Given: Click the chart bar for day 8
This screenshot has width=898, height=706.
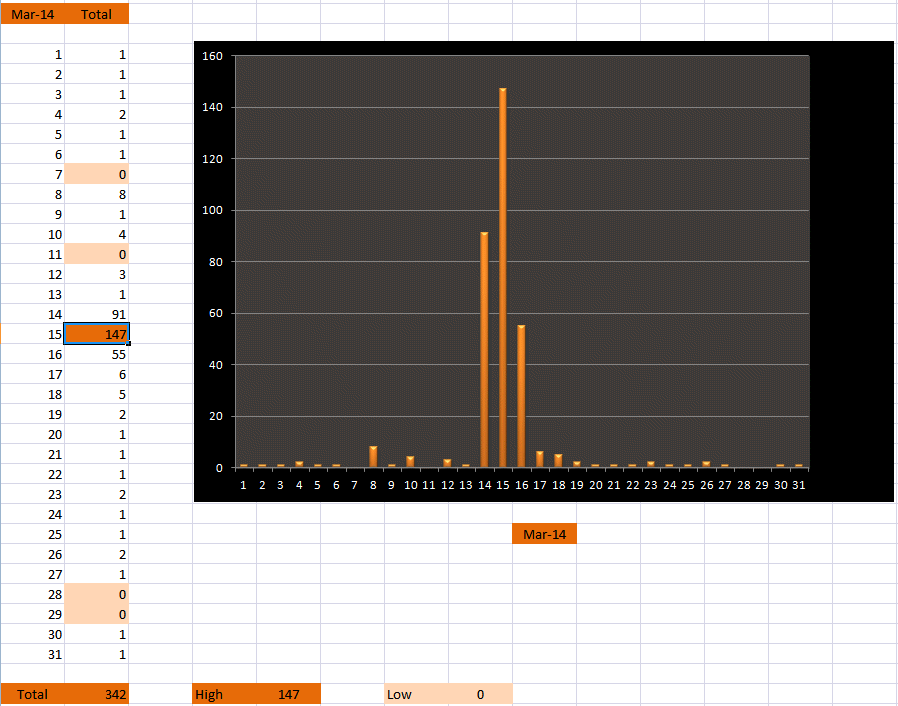Looking at the screenshot, I should (373, 457).
